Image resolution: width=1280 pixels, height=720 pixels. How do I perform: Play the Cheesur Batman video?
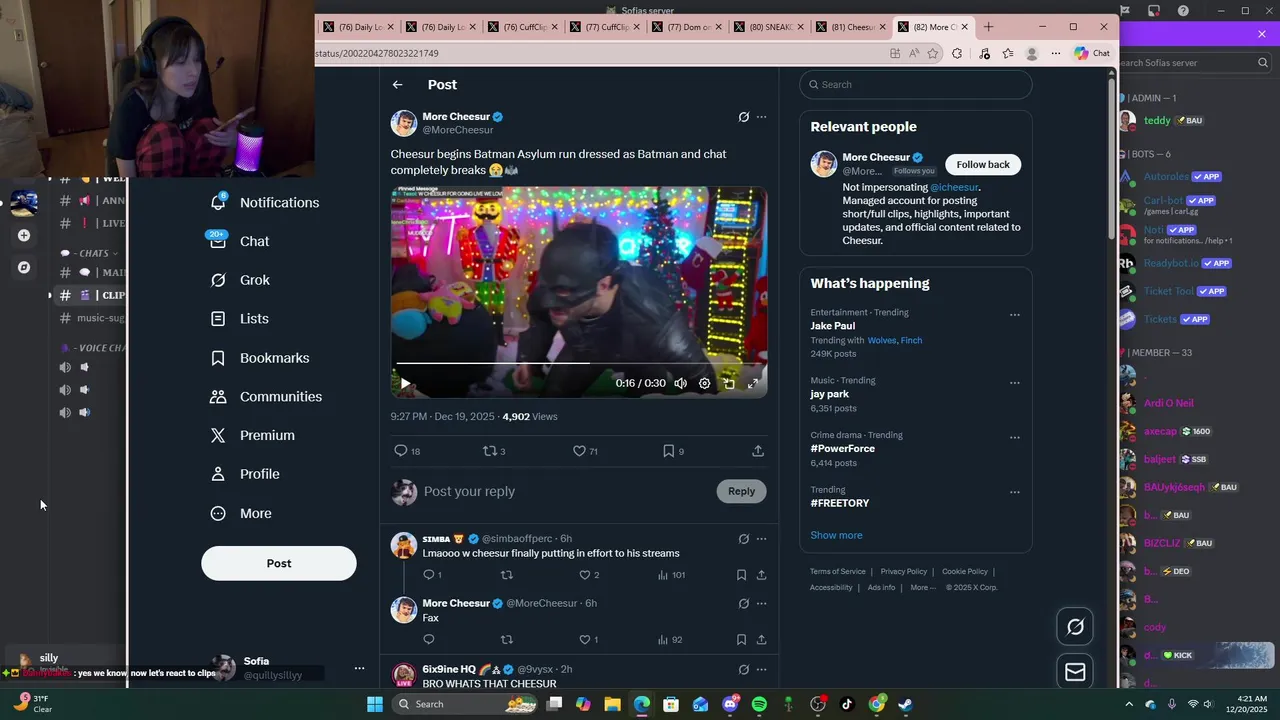405,383
